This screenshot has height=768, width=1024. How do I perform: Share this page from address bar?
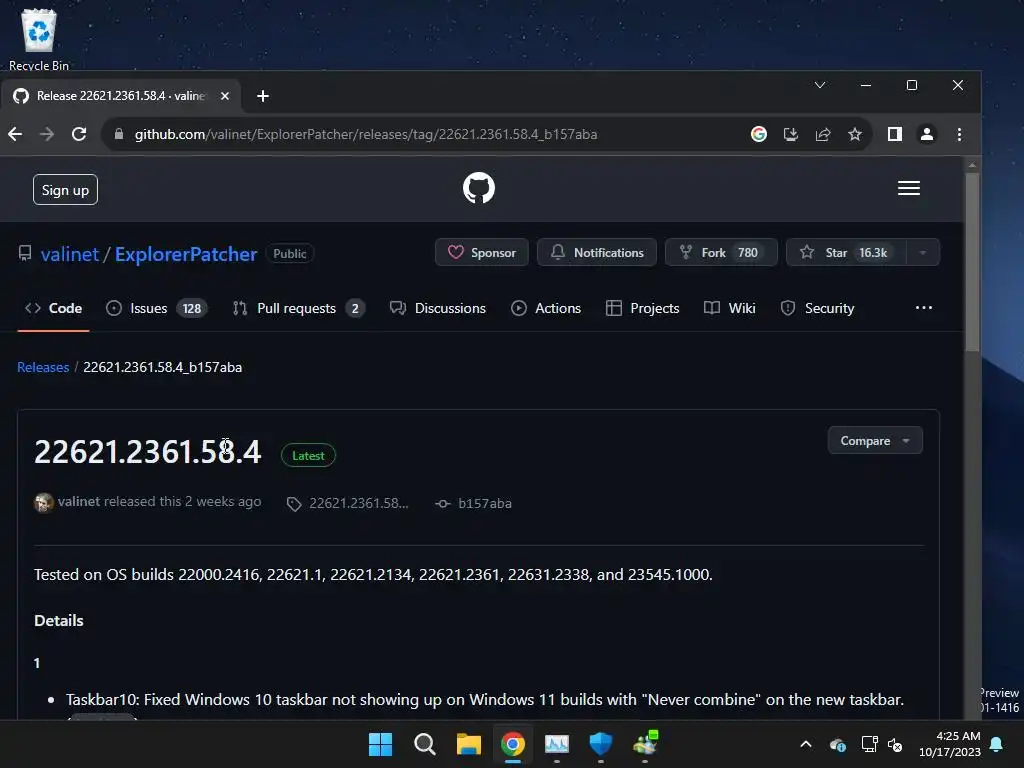(x=823, y=134)
